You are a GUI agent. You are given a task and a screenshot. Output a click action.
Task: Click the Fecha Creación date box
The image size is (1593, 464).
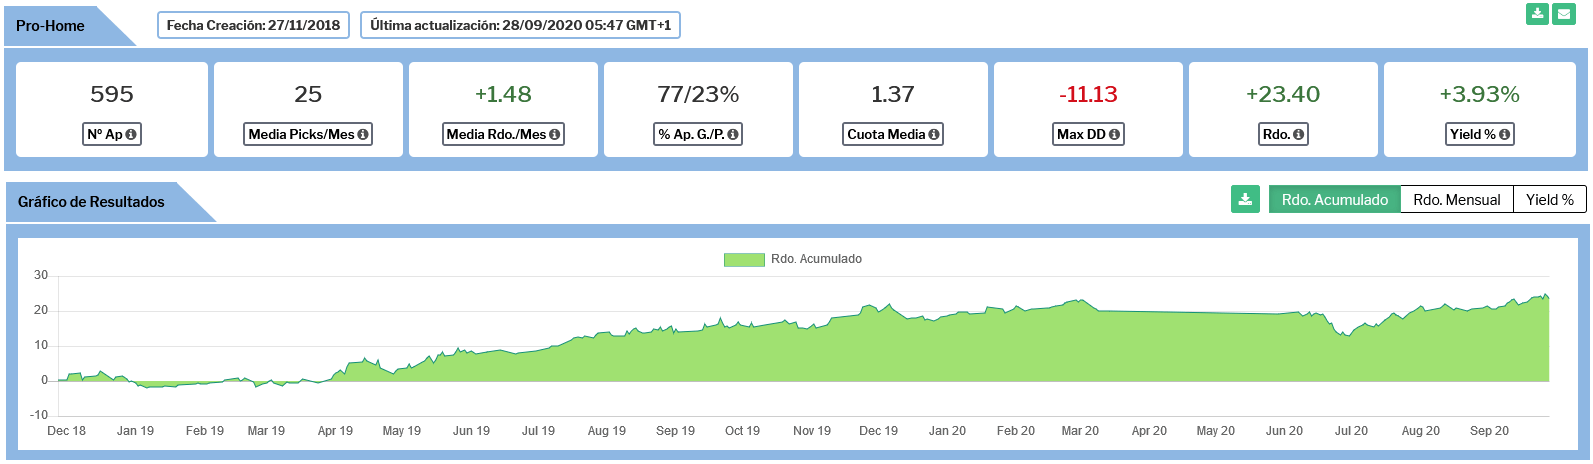coord(253,25)
